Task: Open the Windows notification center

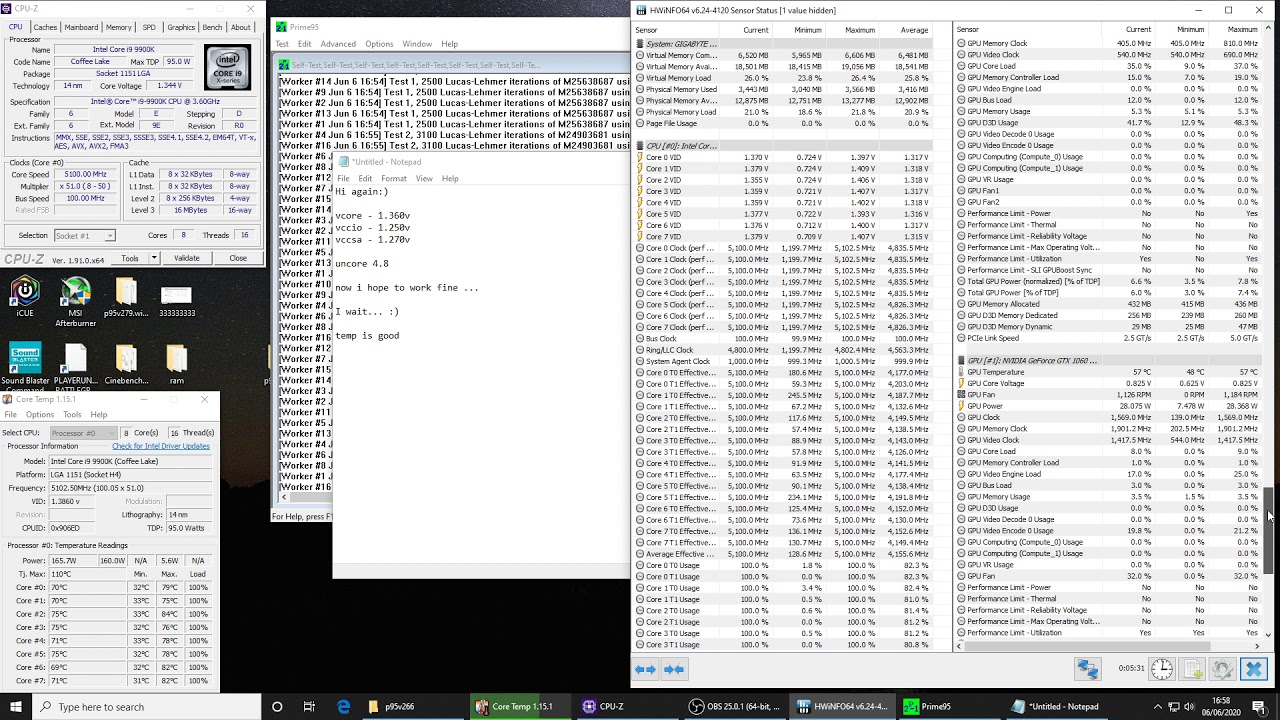Action: click(1258, 707)
